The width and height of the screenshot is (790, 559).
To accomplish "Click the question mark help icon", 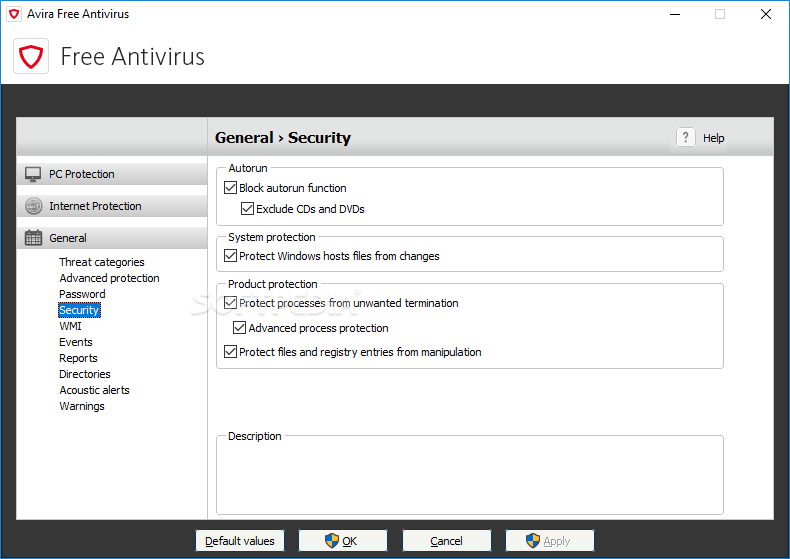I will click(685, 137).
